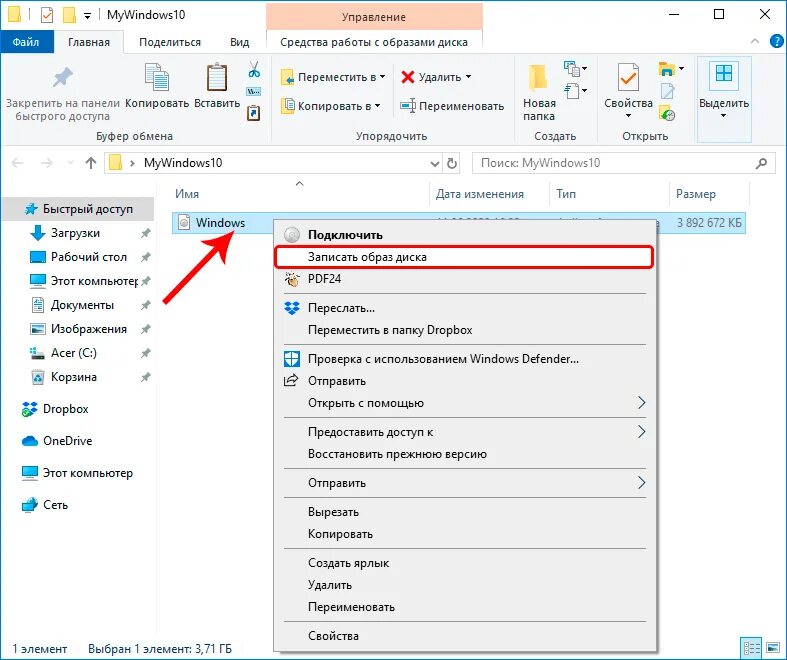Click the Копировать ribbon icon
Viewport: 787px width, 660px height.
click(x=157, y=77)
